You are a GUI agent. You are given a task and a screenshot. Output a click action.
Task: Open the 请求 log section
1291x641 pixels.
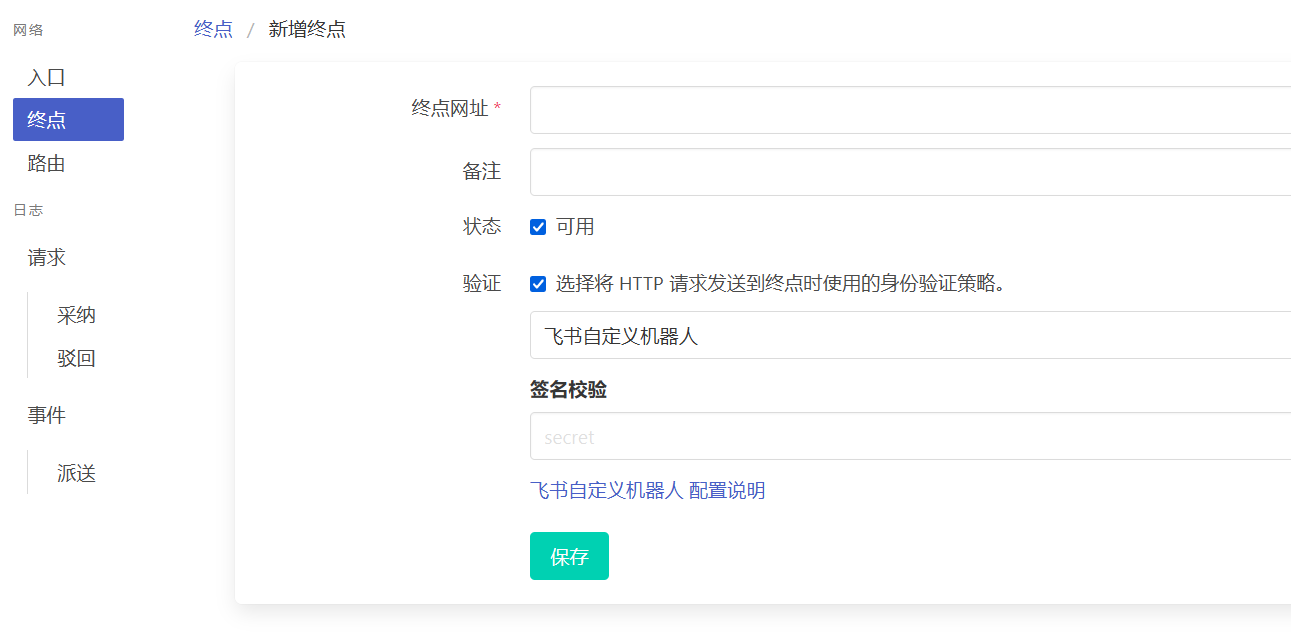point(46,258)
